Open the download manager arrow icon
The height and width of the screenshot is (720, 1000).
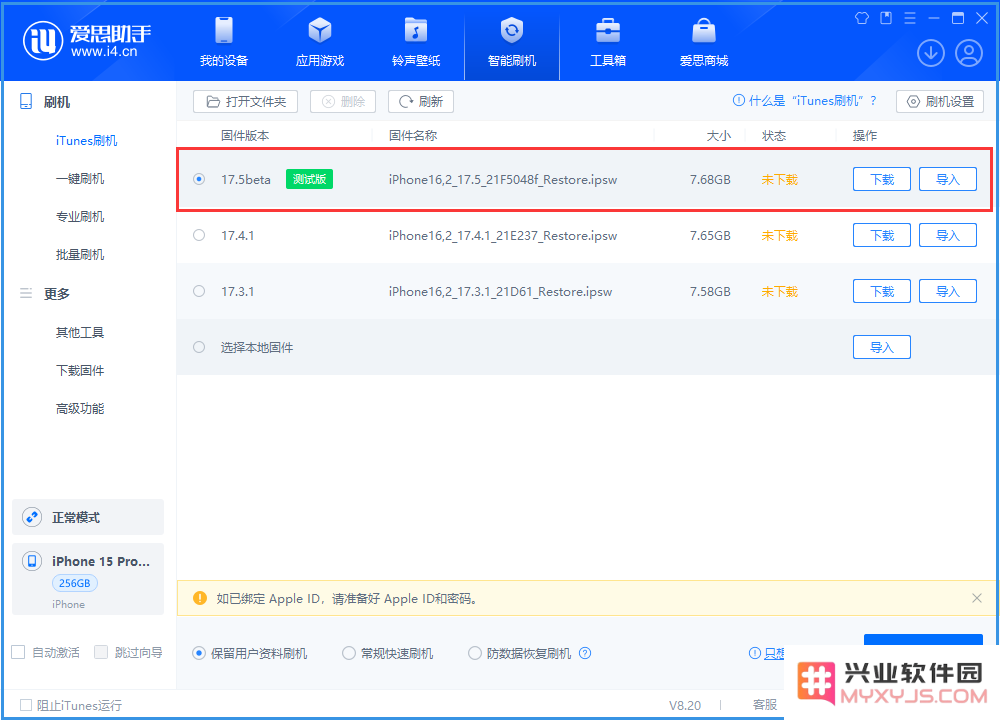(930, 53)
